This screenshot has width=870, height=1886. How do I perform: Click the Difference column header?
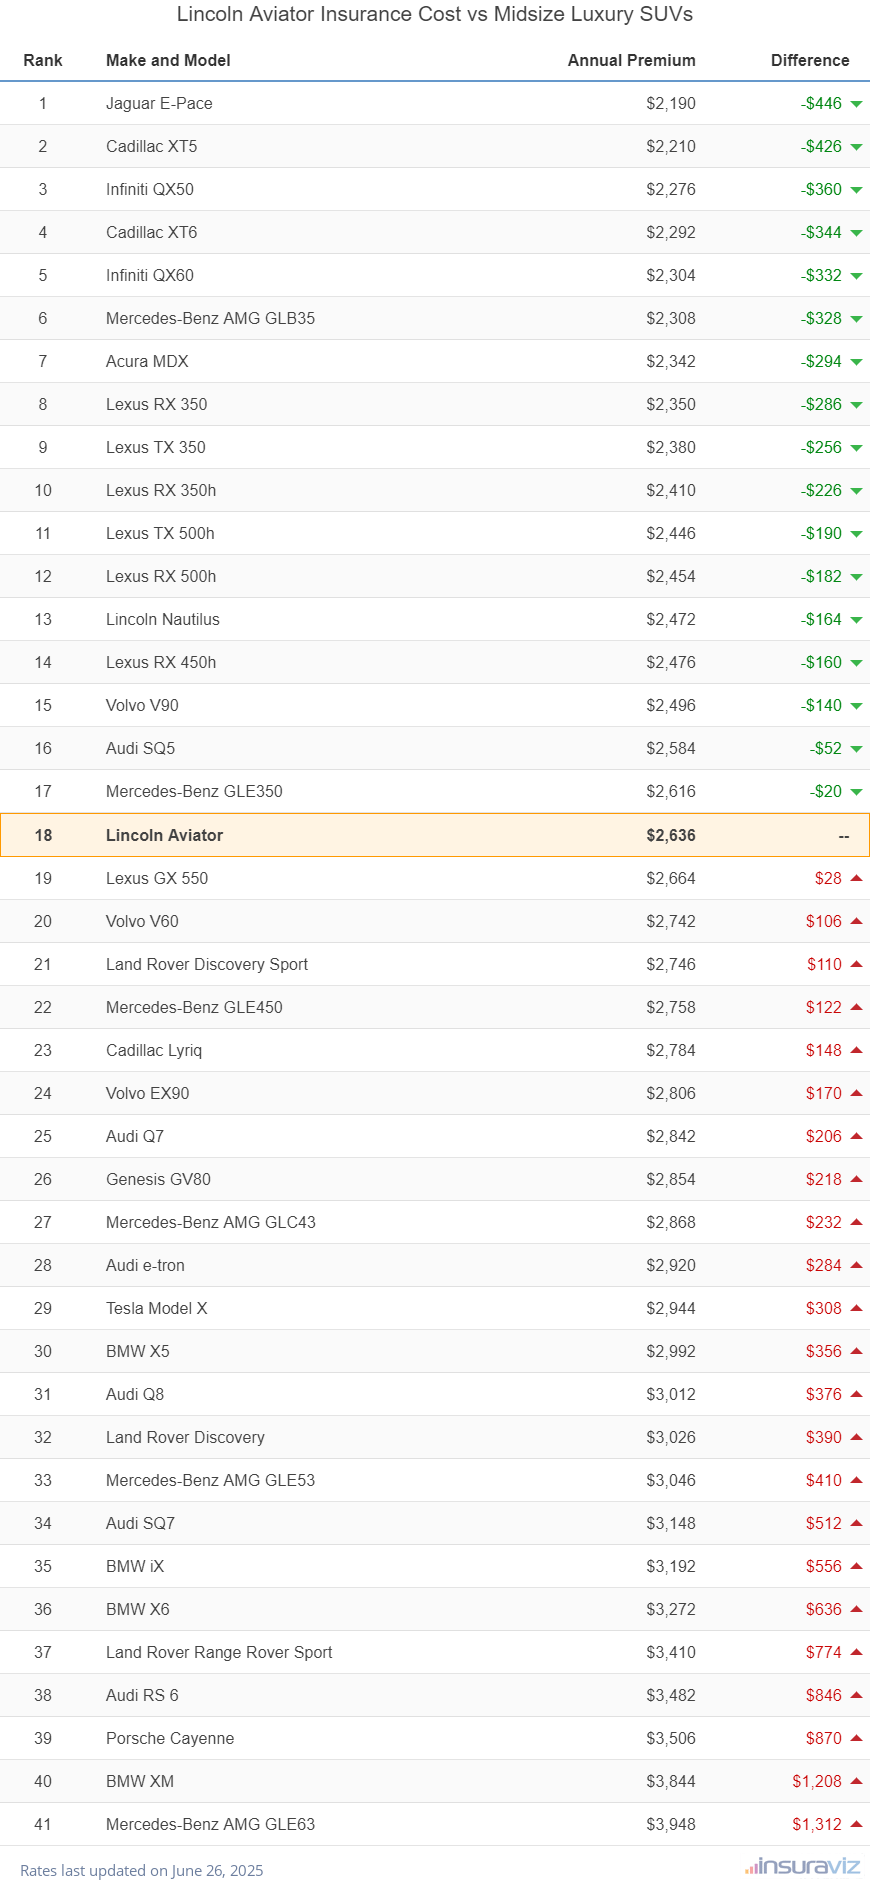809,60
